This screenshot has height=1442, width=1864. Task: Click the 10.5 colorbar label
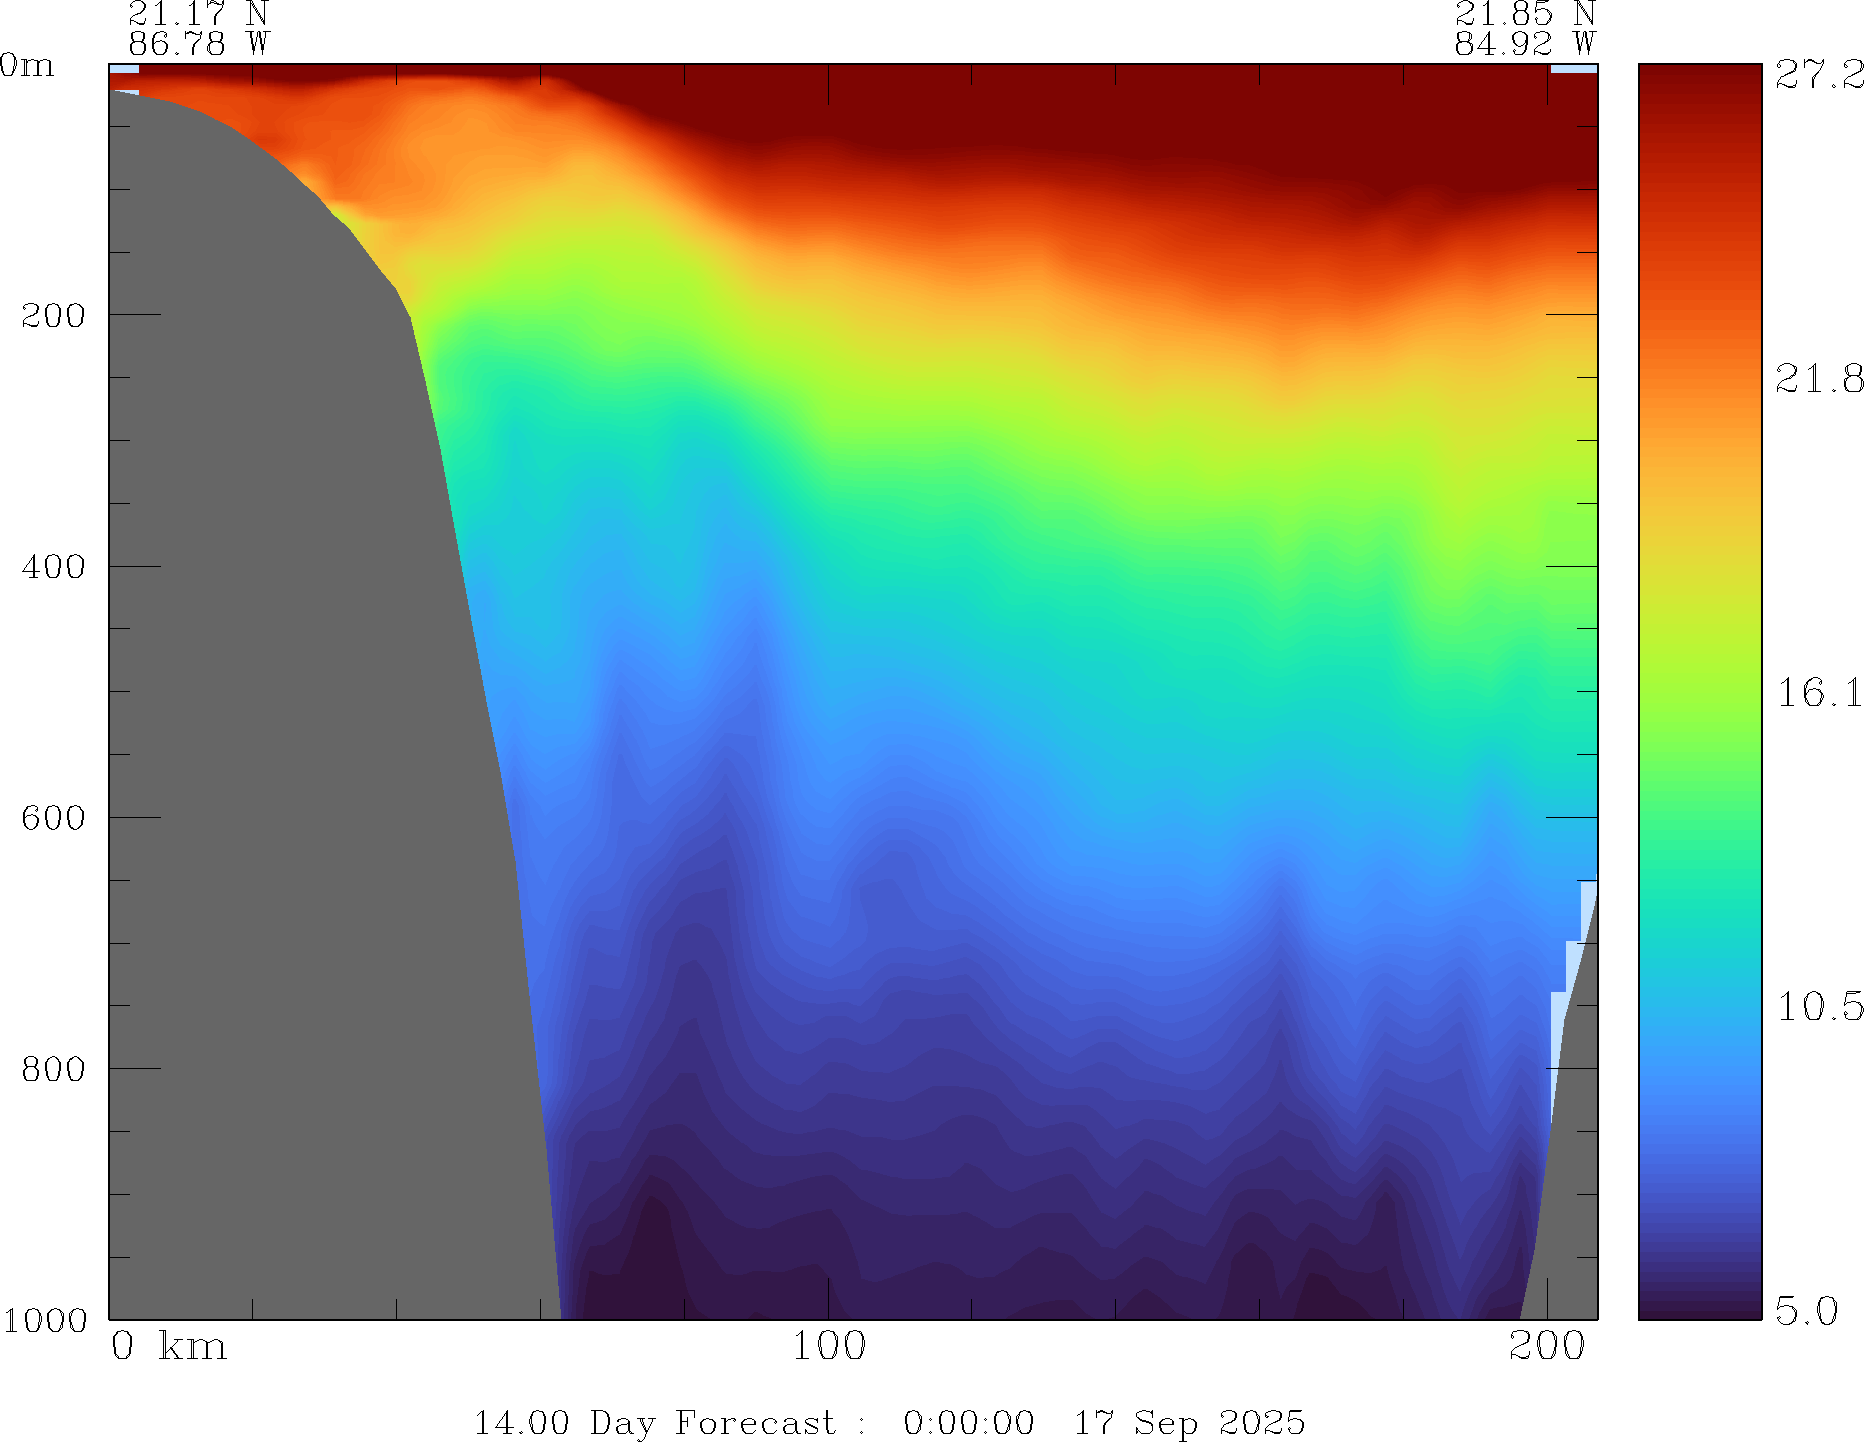tap(1819, 1006)
